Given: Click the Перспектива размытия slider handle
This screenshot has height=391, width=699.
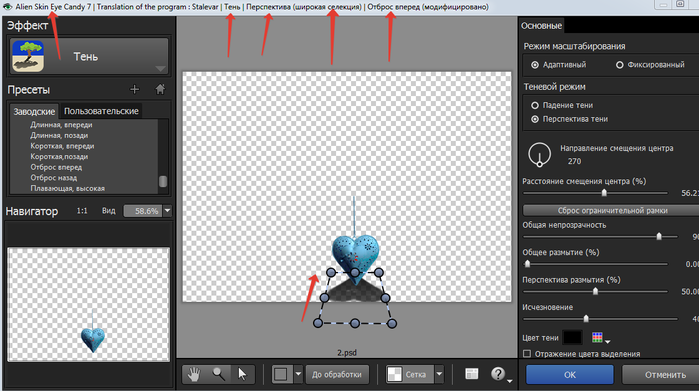Looking at the screenshot, I should (595, 291).
